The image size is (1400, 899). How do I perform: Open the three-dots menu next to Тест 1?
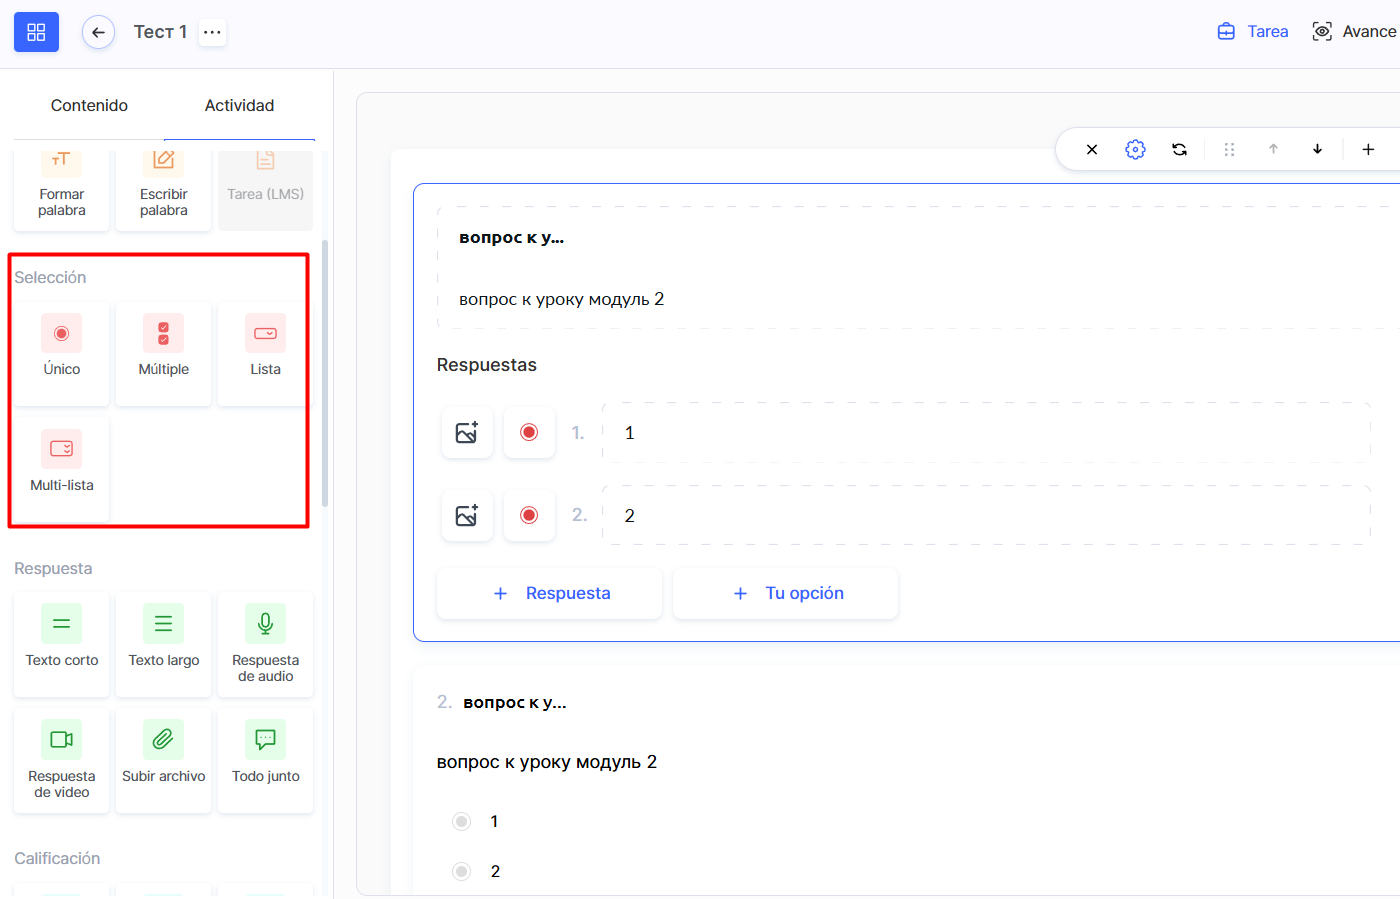[212, 32]
